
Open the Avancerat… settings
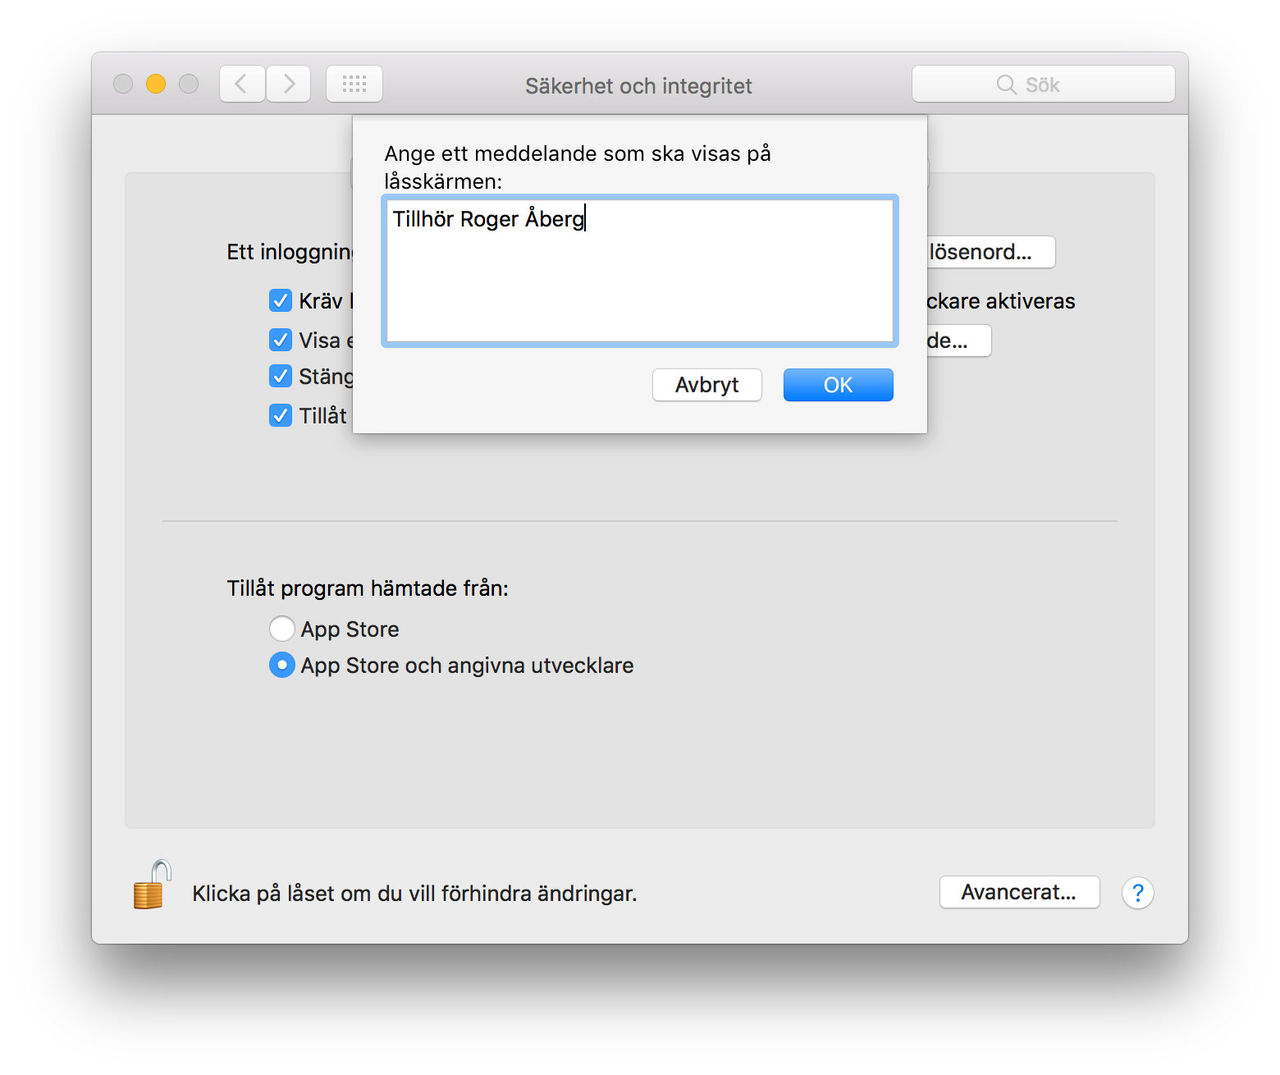(x=1019, y=892)
